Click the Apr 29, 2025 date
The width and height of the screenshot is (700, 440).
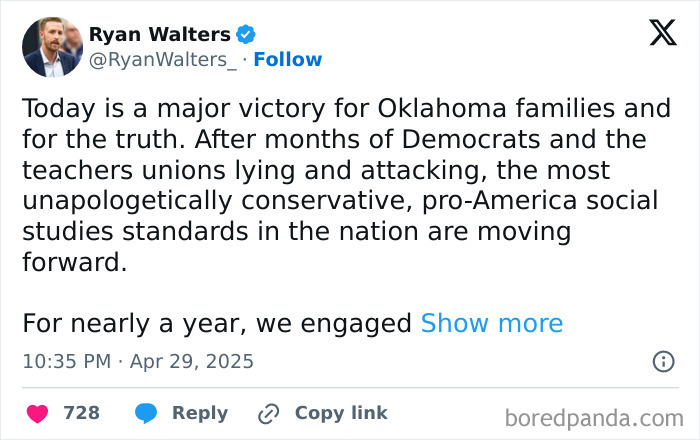click(x=190, y=361)
